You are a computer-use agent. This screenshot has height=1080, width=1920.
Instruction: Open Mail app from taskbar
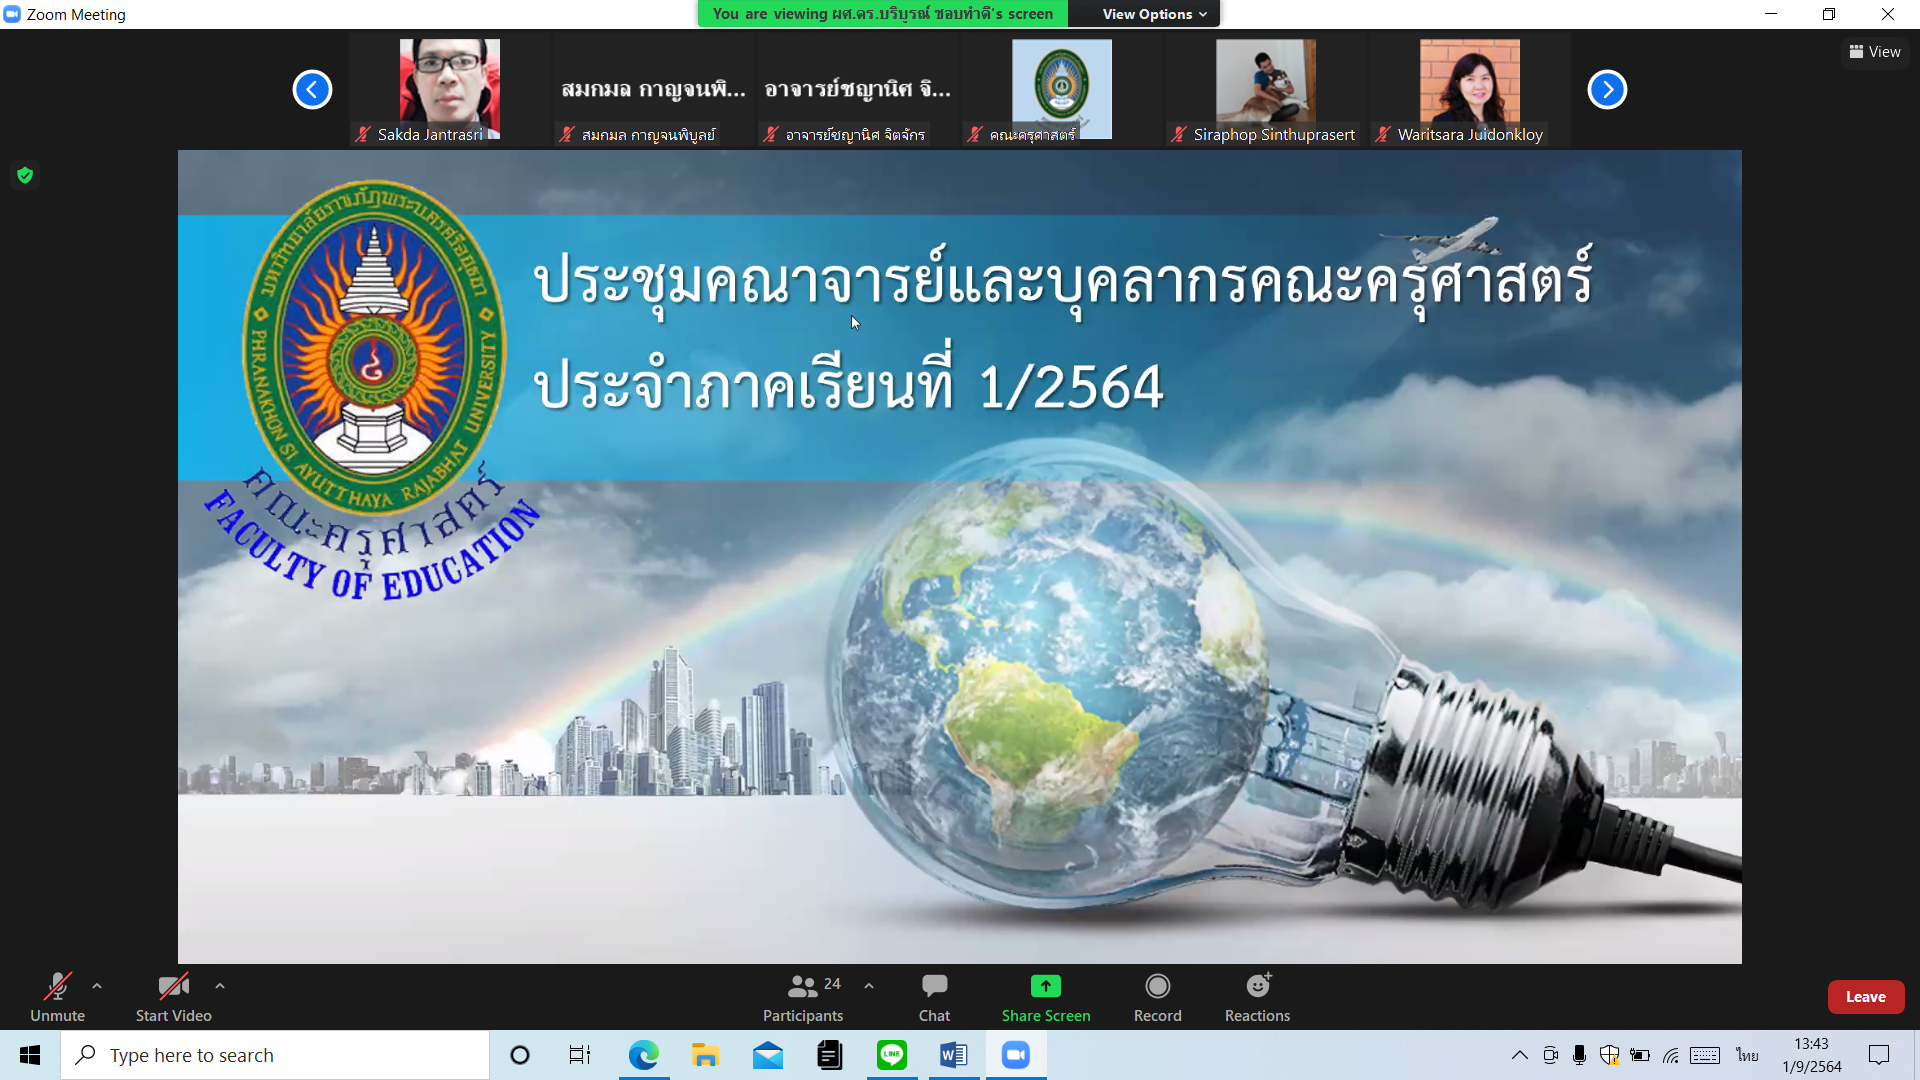(768, 1055)
